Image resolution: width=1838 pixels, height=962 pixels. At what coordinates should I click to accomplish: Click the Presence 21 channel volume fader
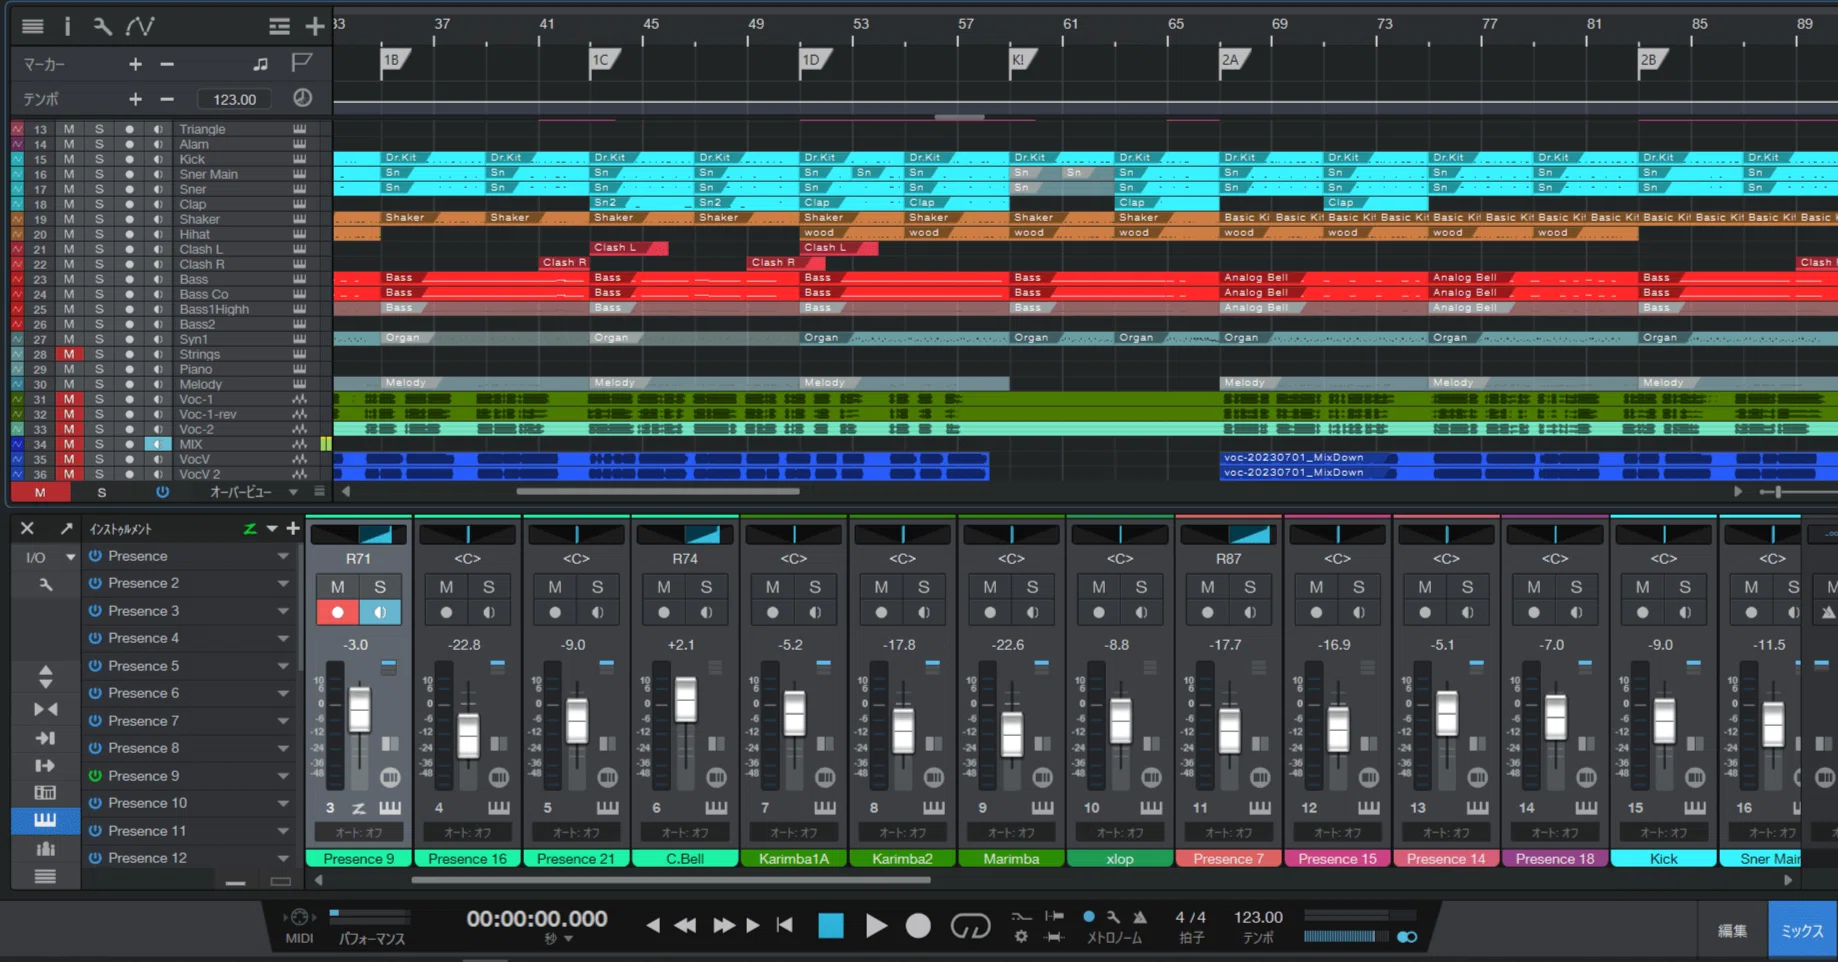tap(576, 720)
